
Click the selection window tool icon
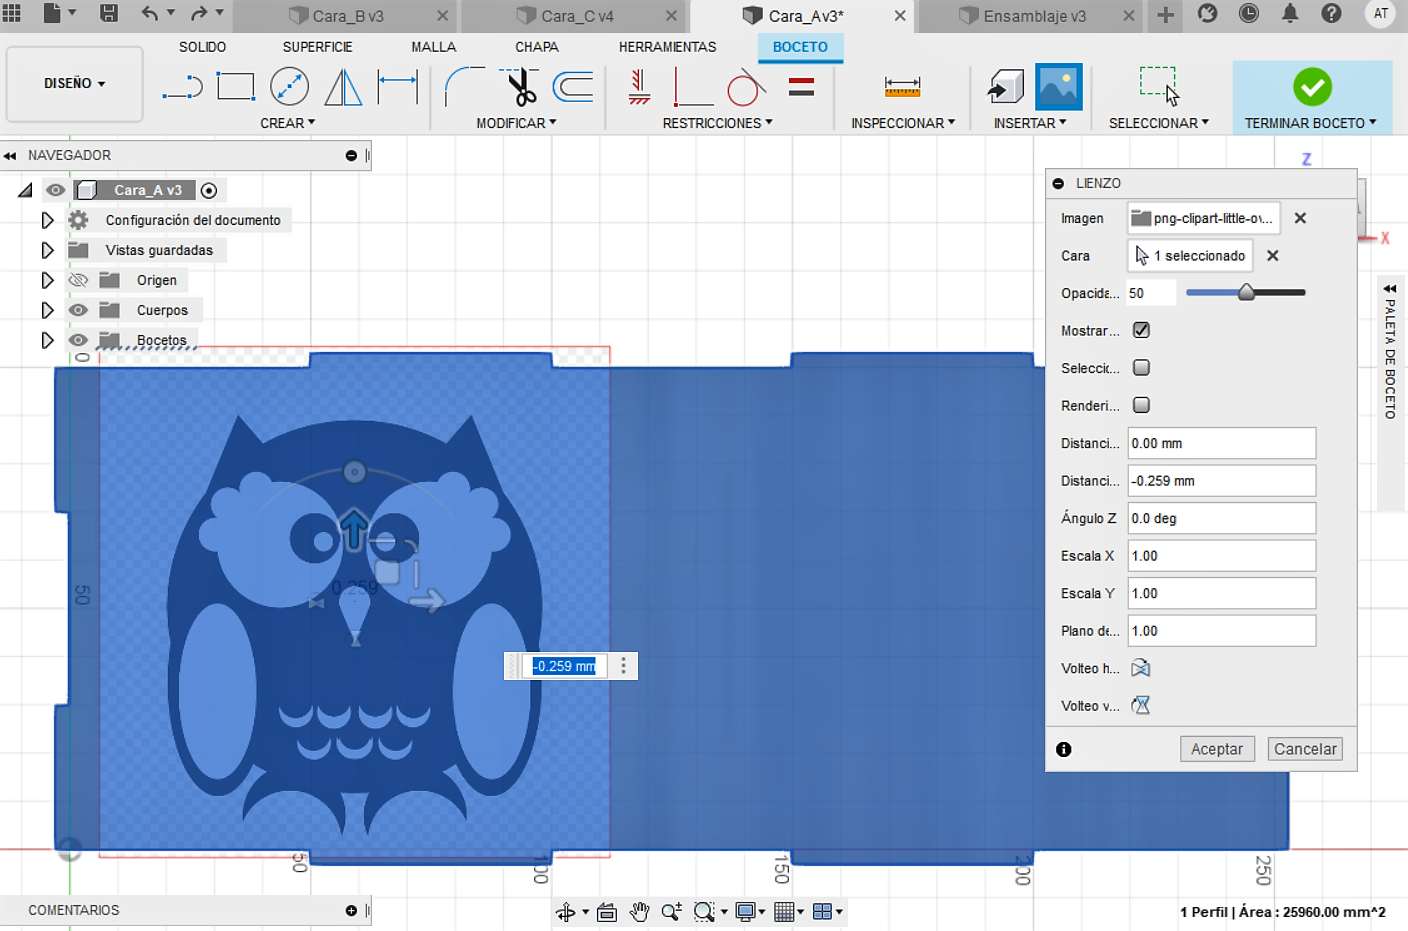1159,86
